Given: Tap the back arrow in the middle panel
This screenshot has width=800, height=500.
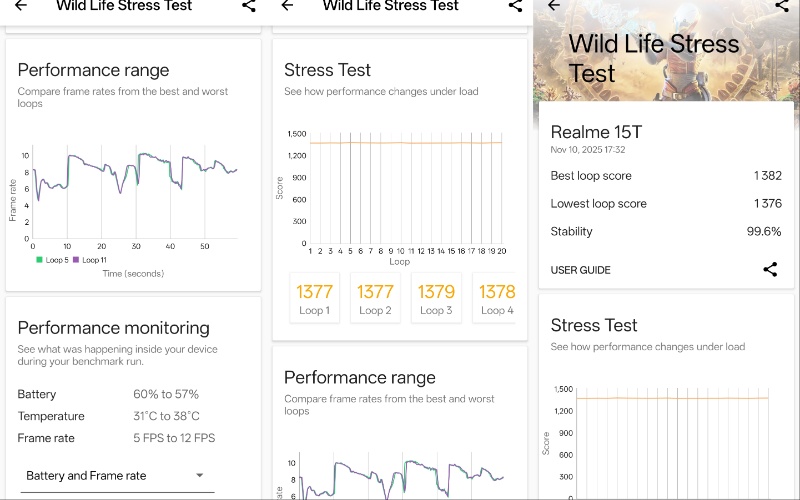Looking at the screenshot, I should [287, 6].
